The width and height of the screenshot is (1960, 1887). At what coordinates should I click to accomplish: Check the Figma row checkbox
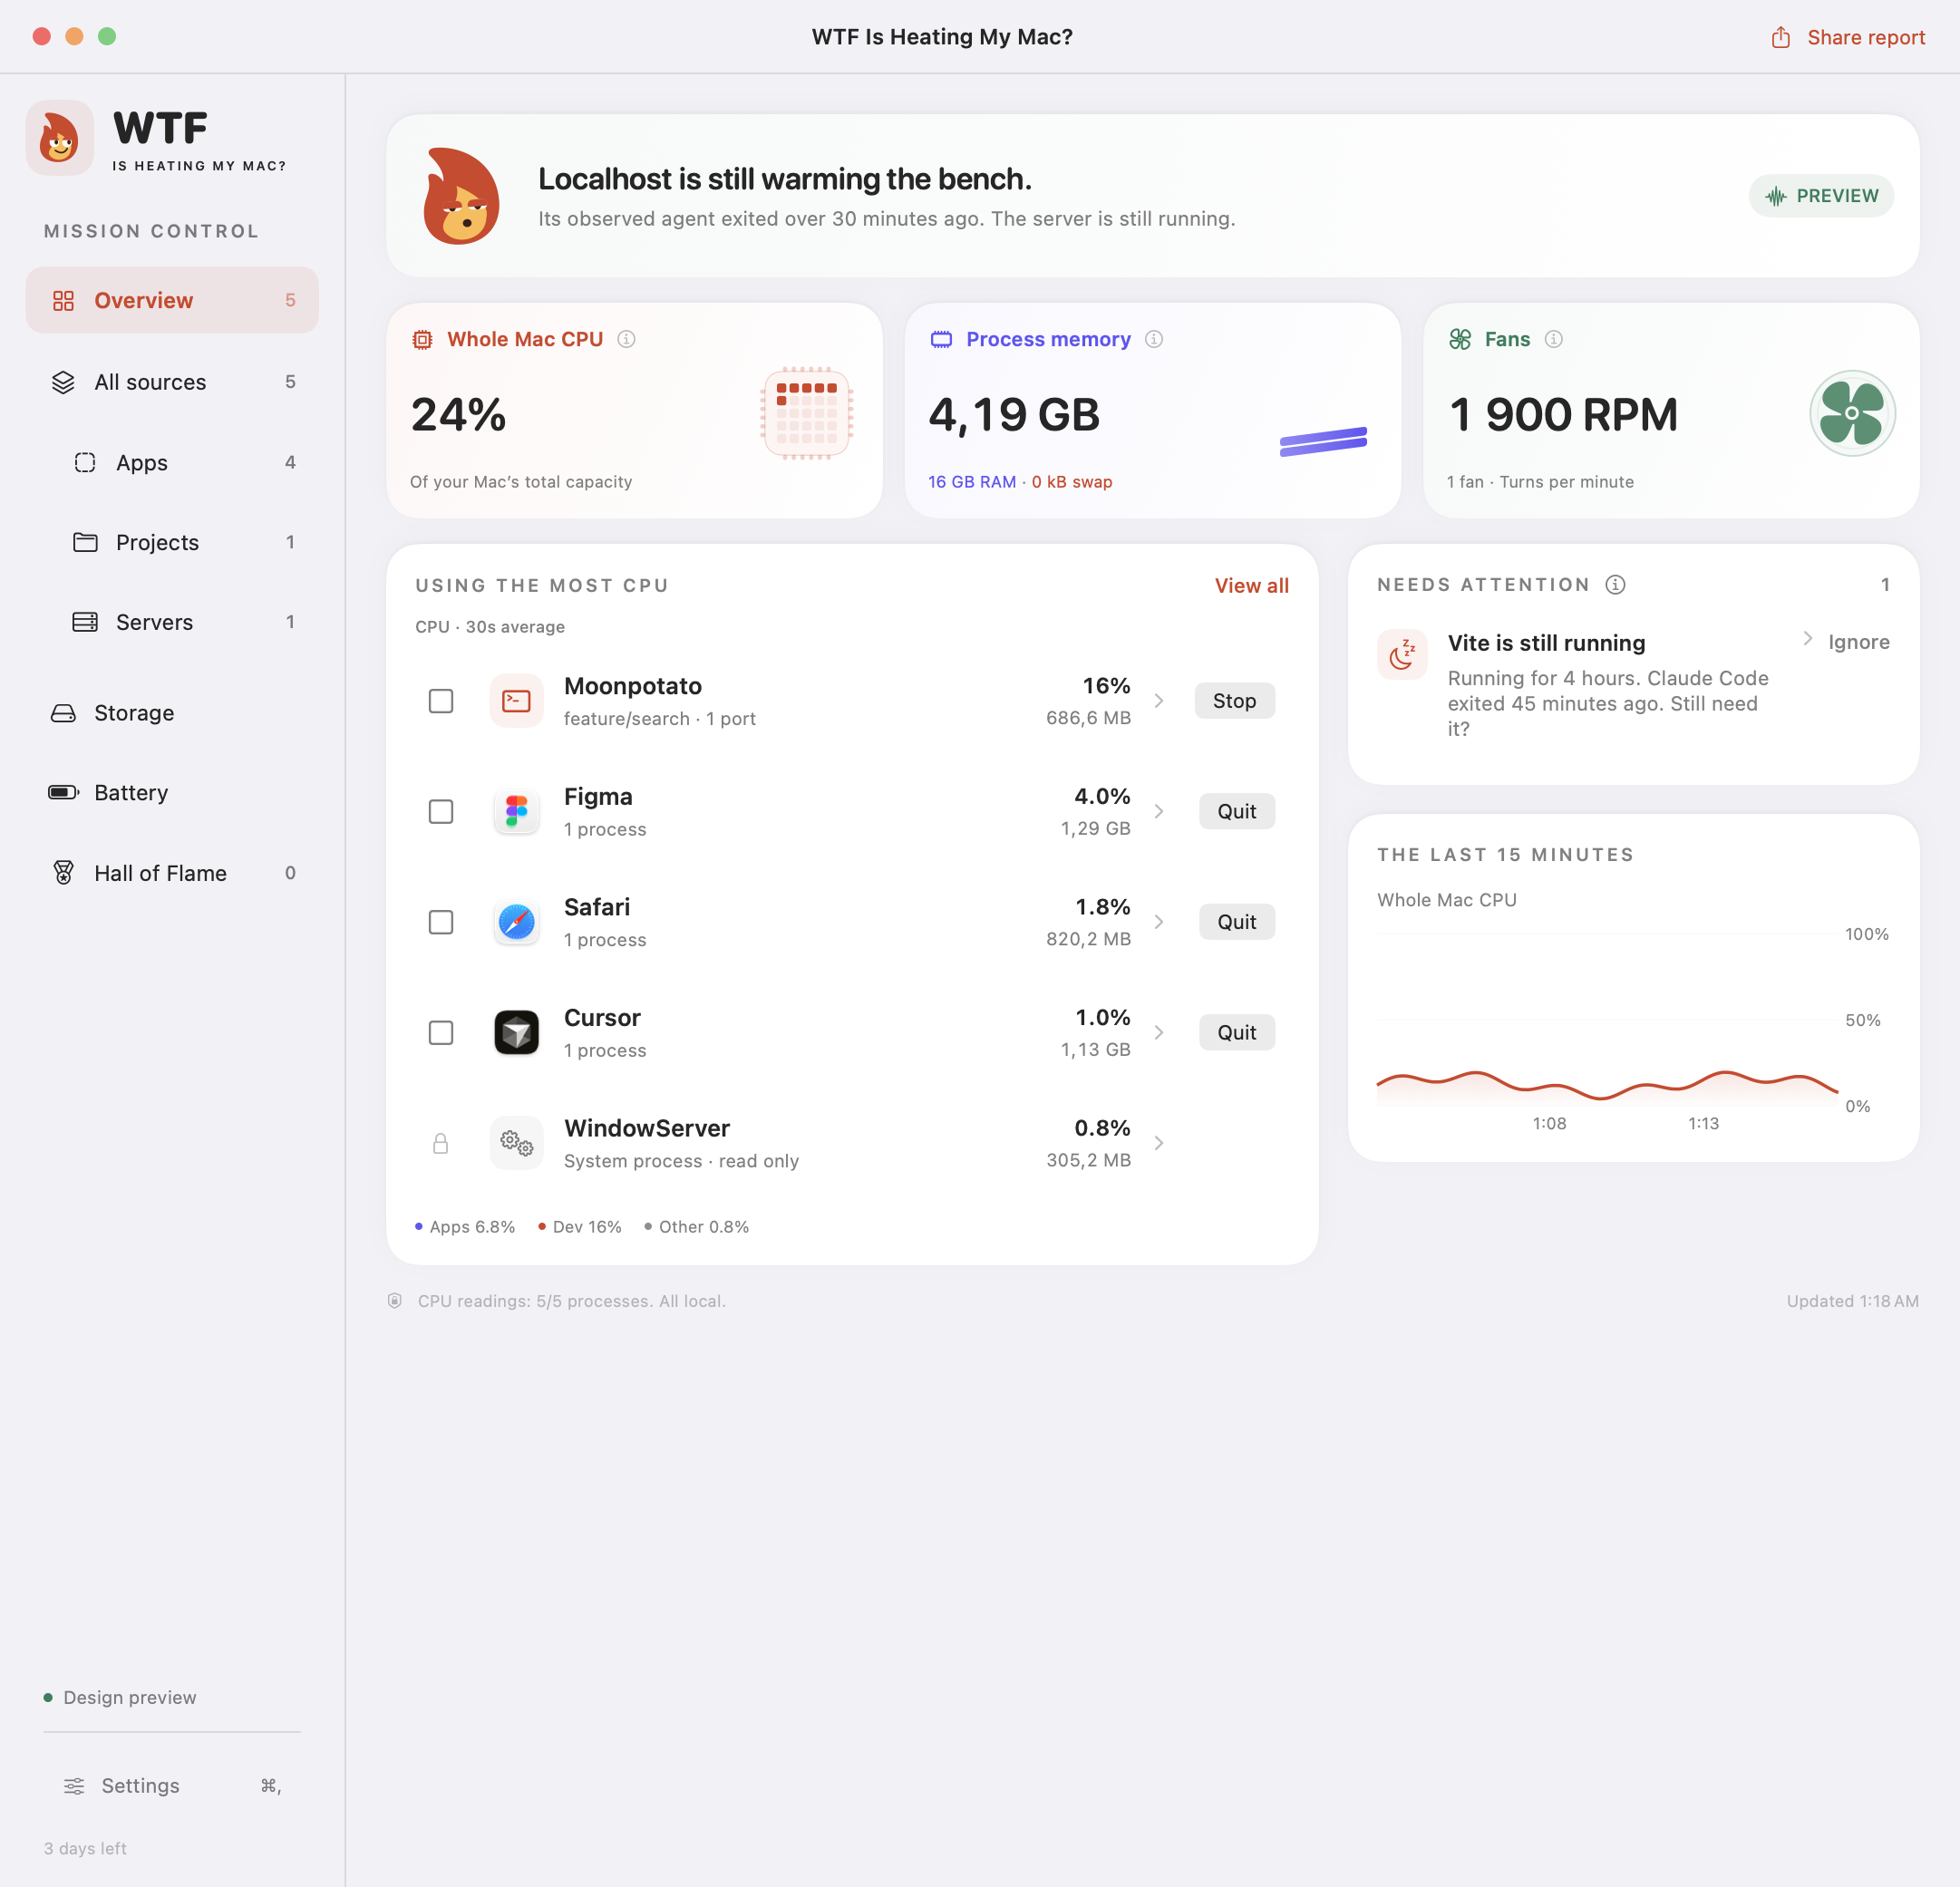(x=440, y=811)
